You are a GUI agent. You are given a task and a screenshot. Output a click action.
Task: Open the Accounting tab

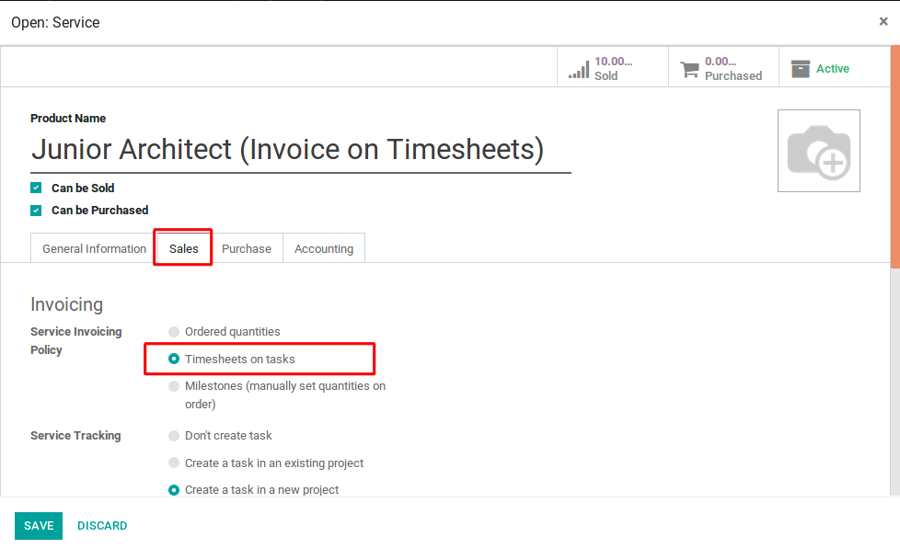tap(324, 248)
